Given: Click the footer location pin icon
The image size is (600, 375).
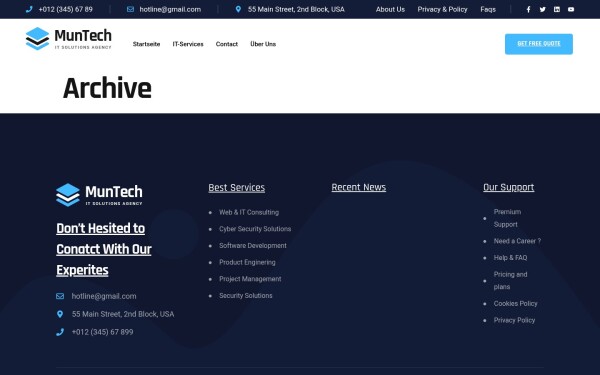Looking at the screenshot, I should tap(60, 314).
